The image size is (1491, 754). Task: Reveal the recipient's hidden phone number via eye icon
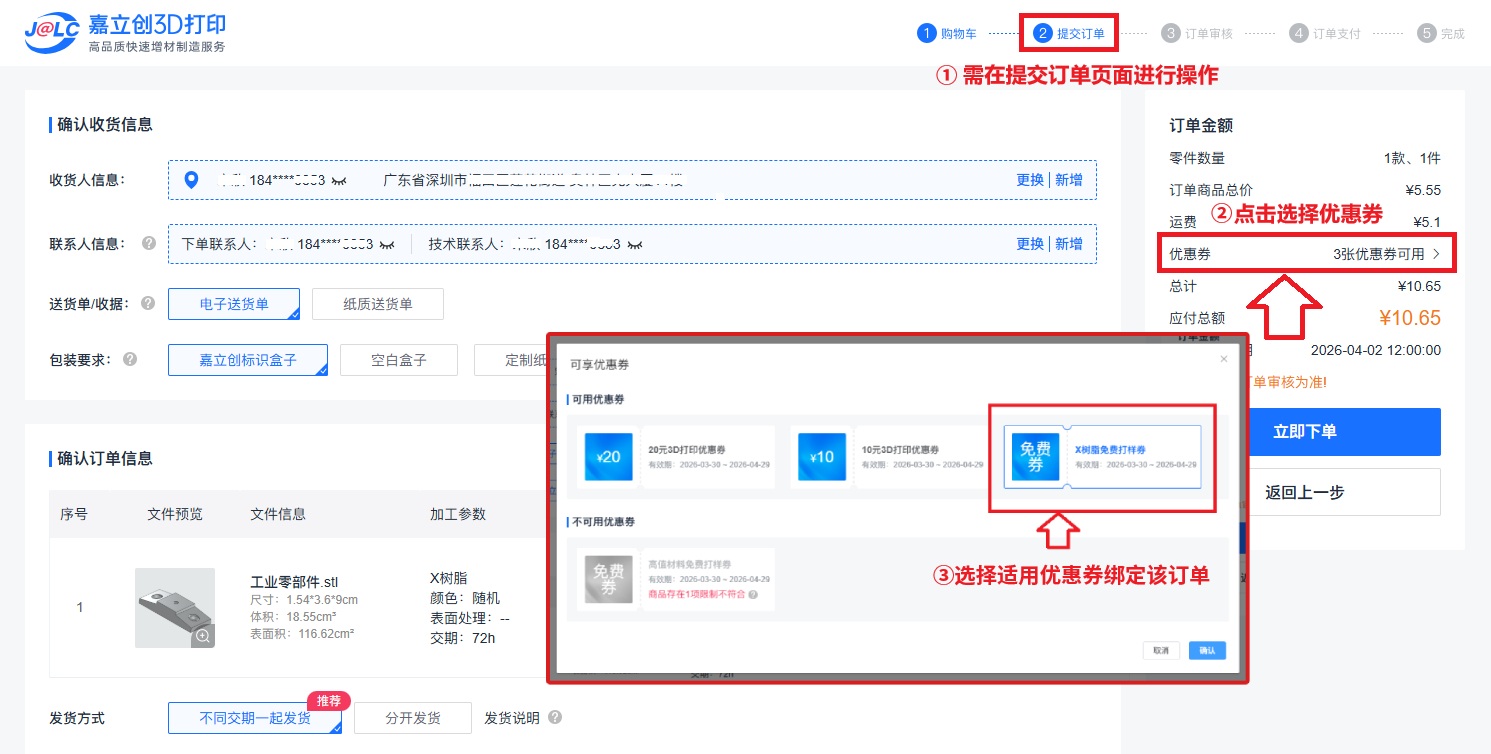click(339, 181)
